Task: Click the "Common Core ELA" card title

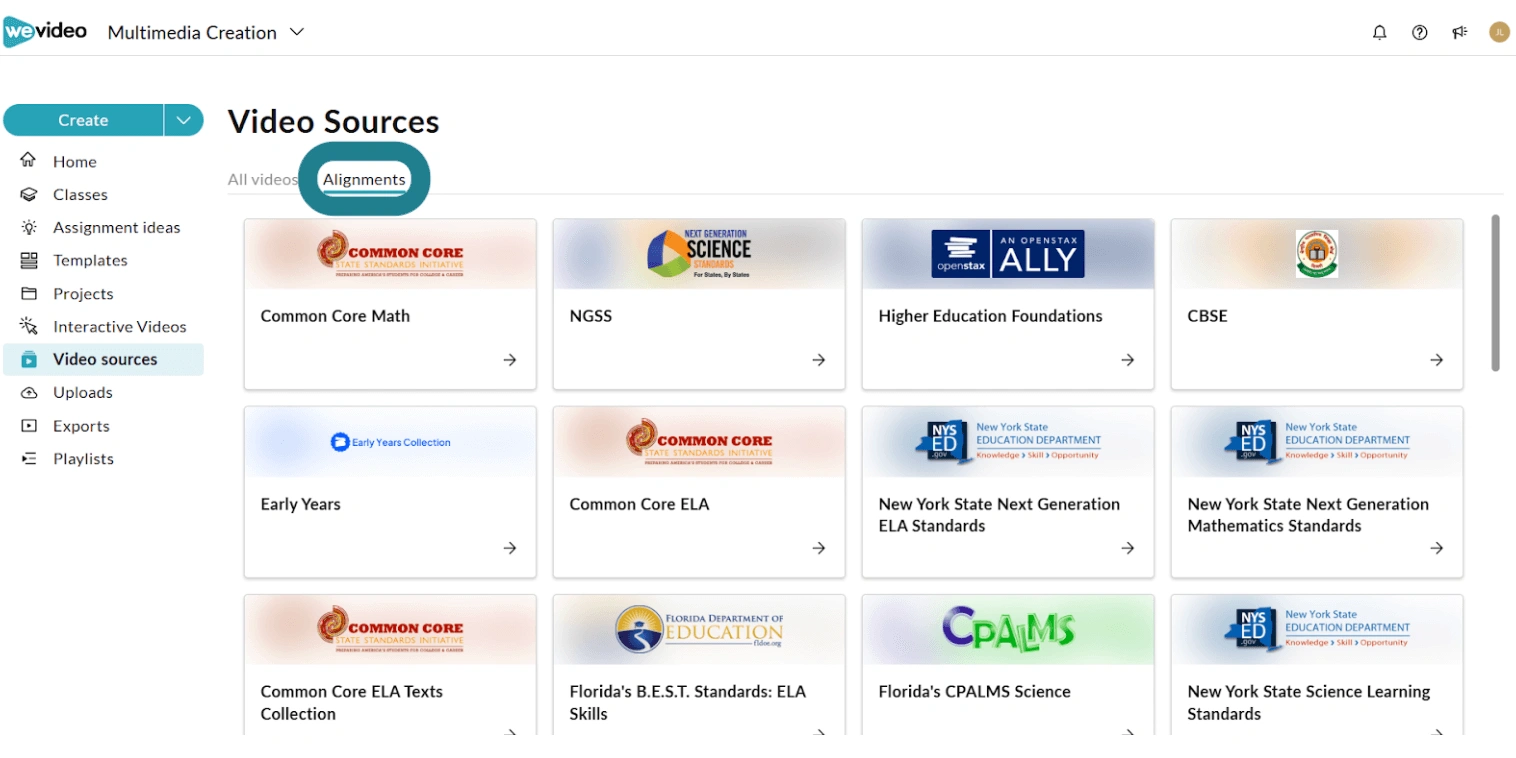Action: tap(639, 504)
